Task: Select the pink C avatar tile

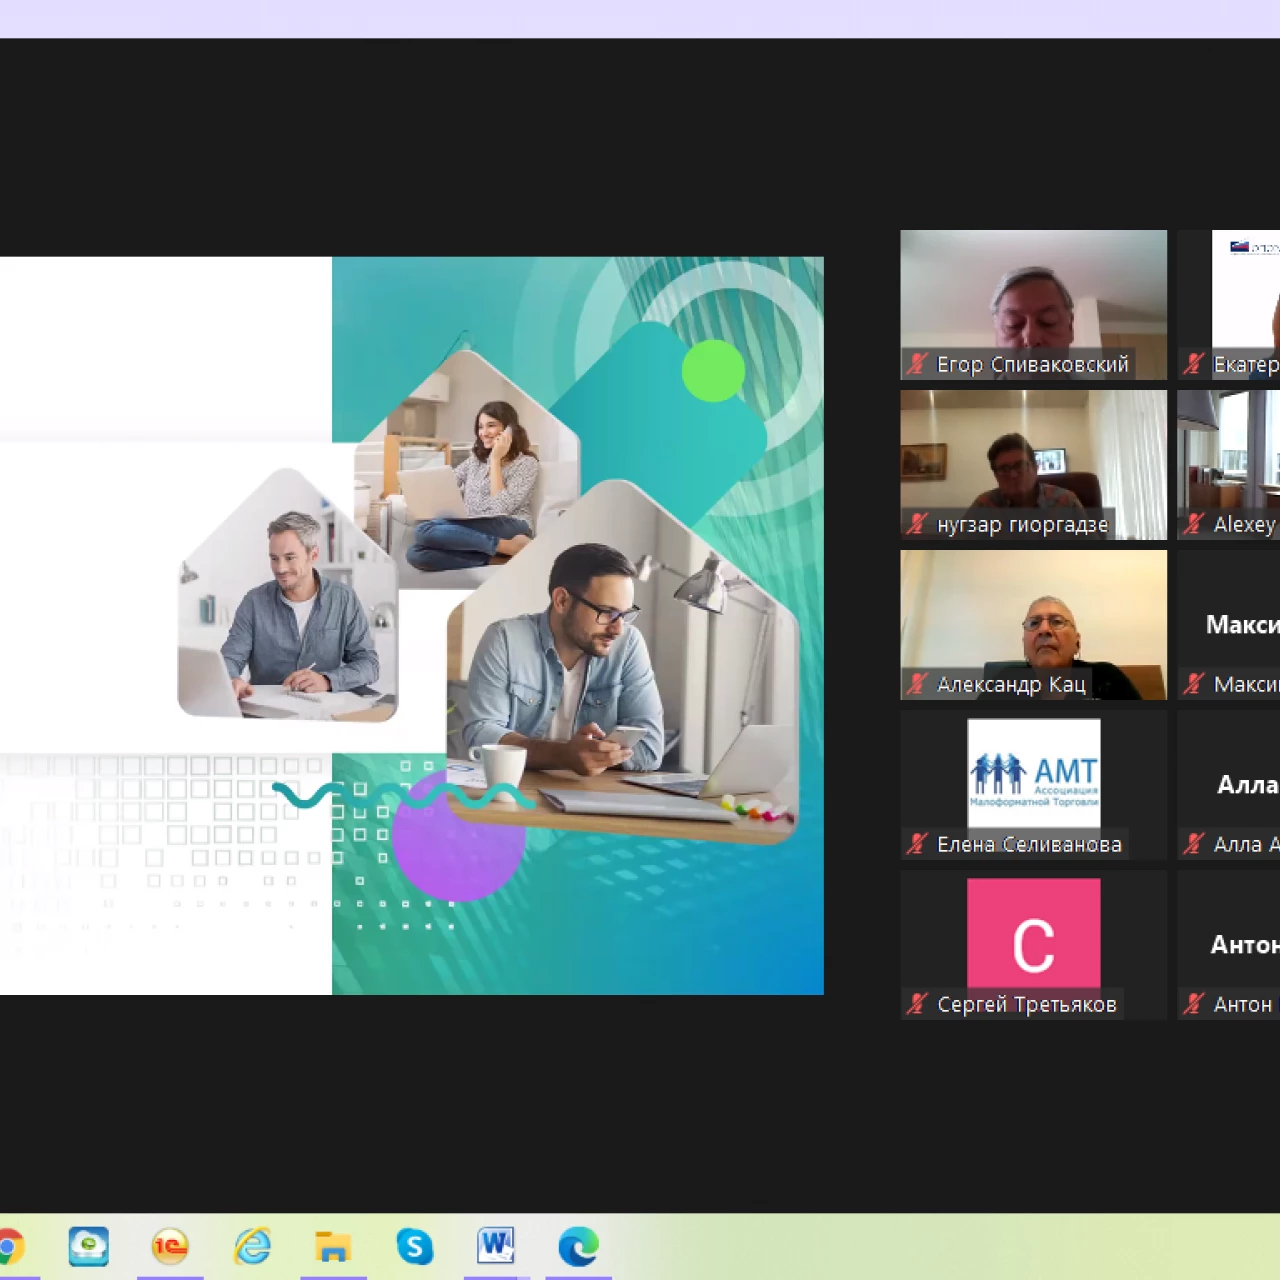Action: (x=1033, y=945)
